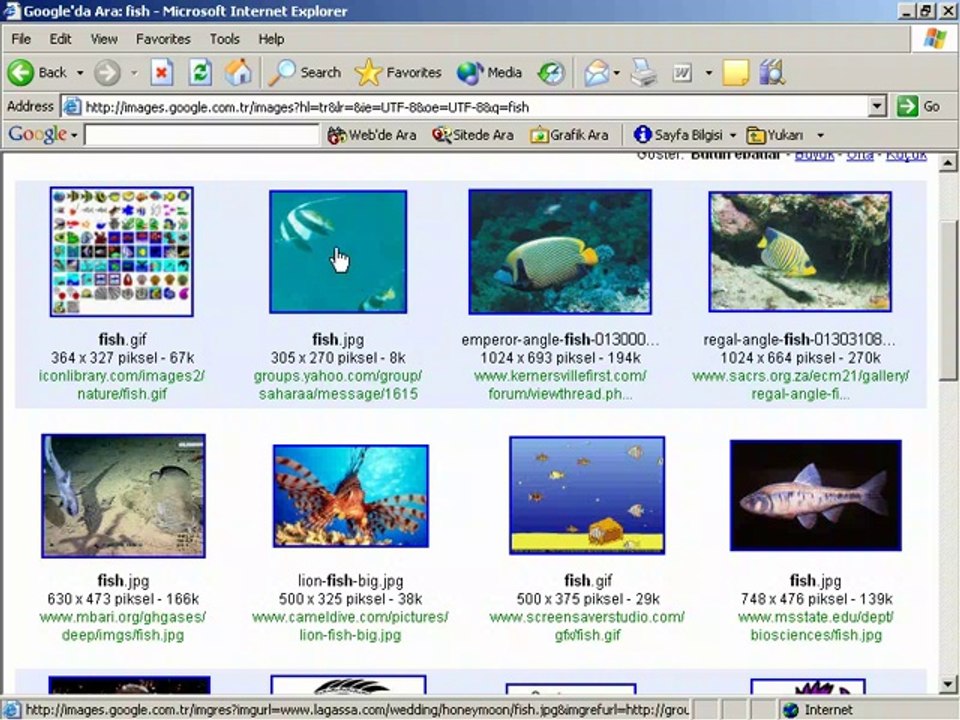Print the page with the Printer icon
Screen dimensions: 960x720
click(x=643, y=73)
